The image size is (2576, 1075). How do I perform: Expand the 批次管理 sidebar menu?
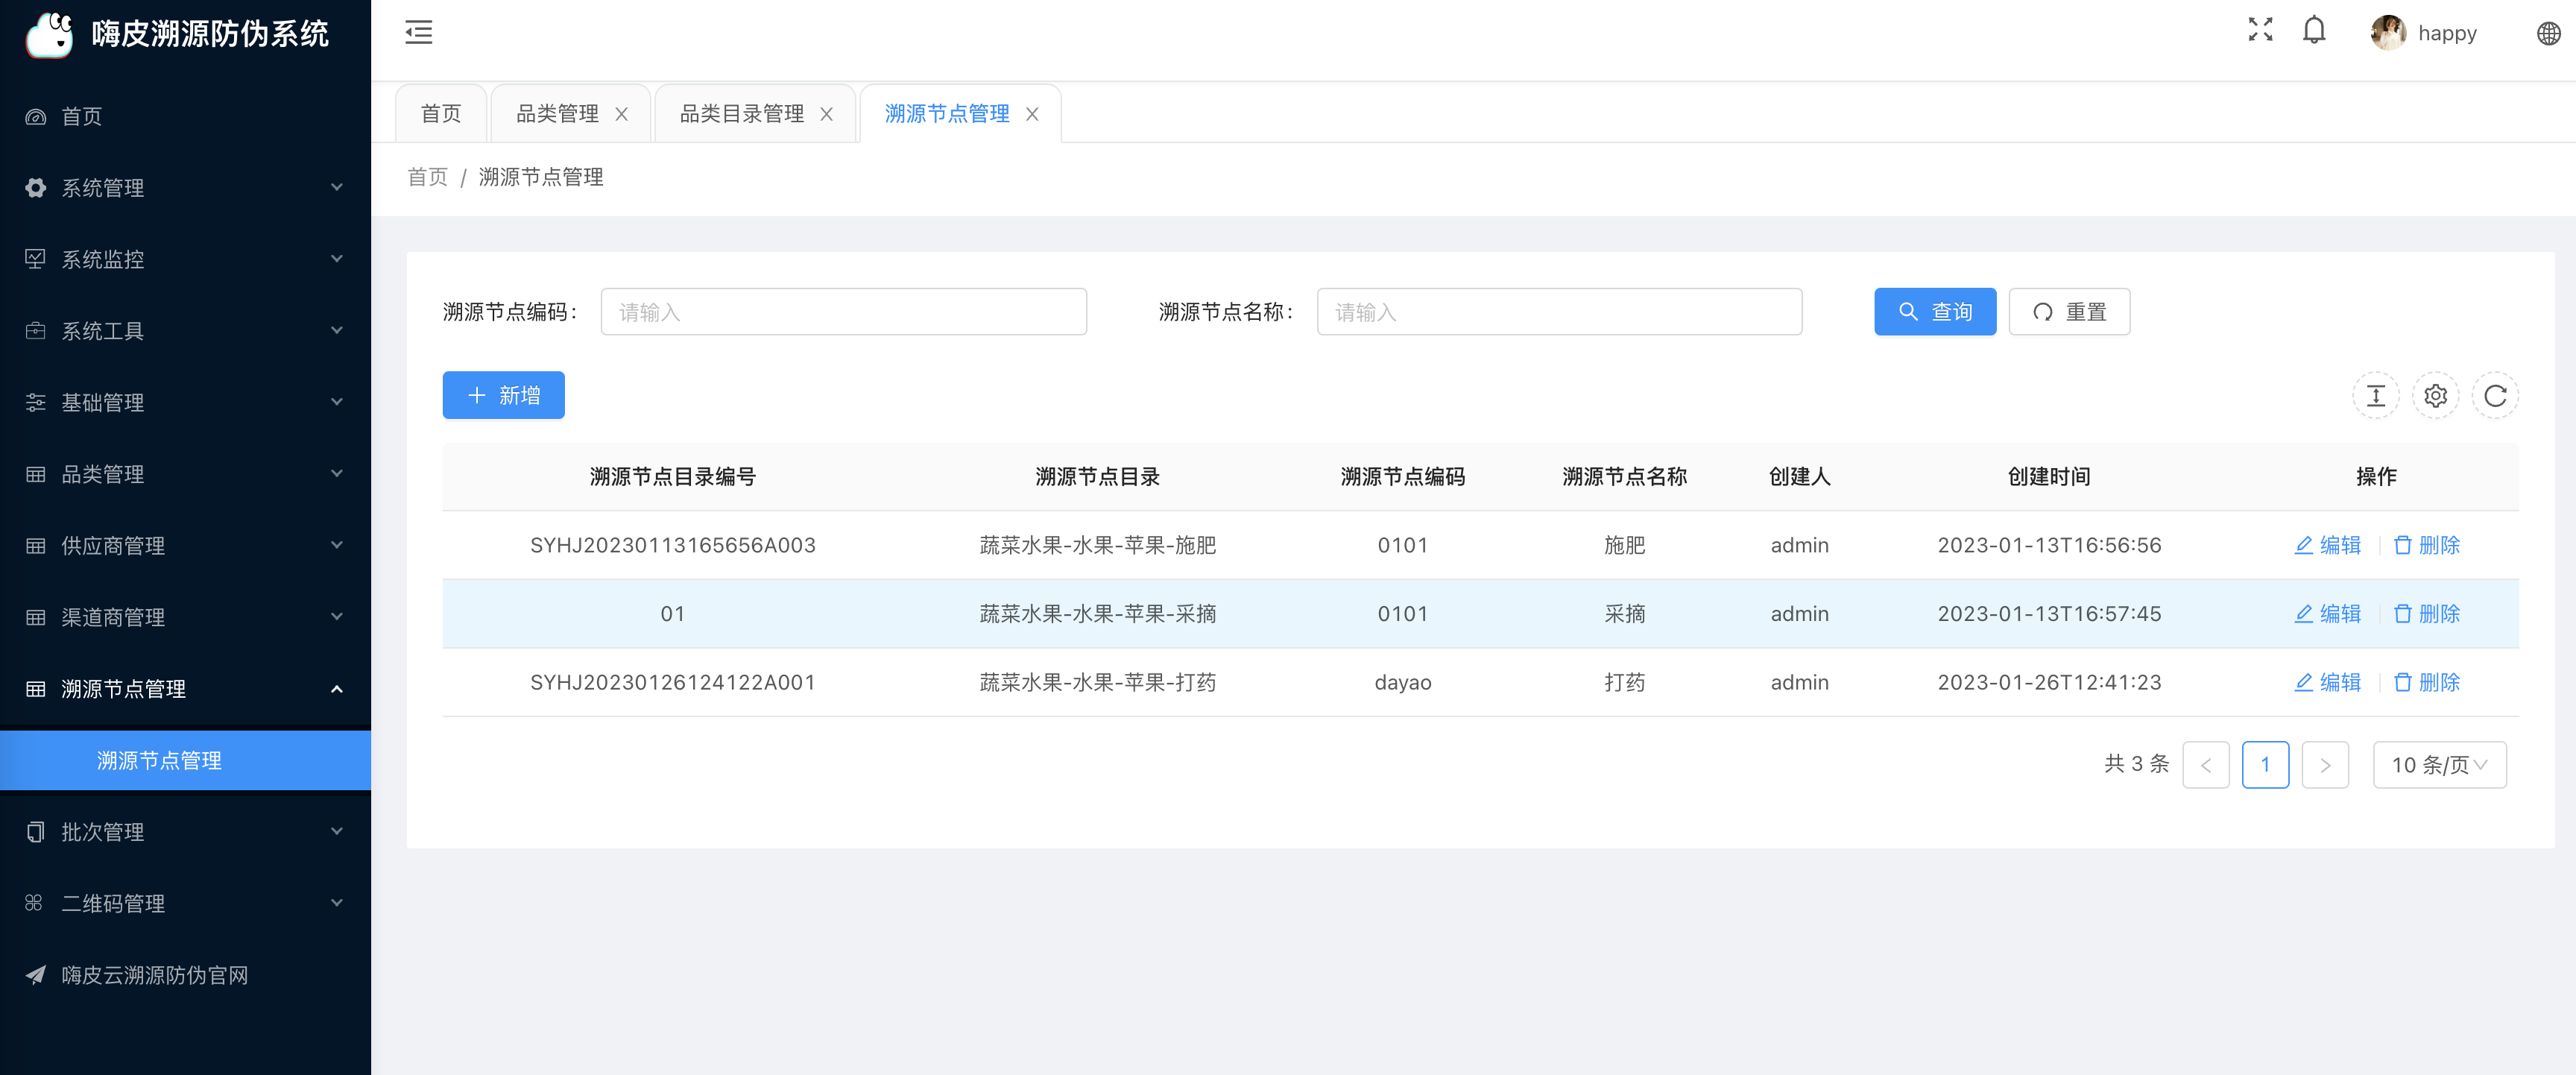(x=185, y=831)
